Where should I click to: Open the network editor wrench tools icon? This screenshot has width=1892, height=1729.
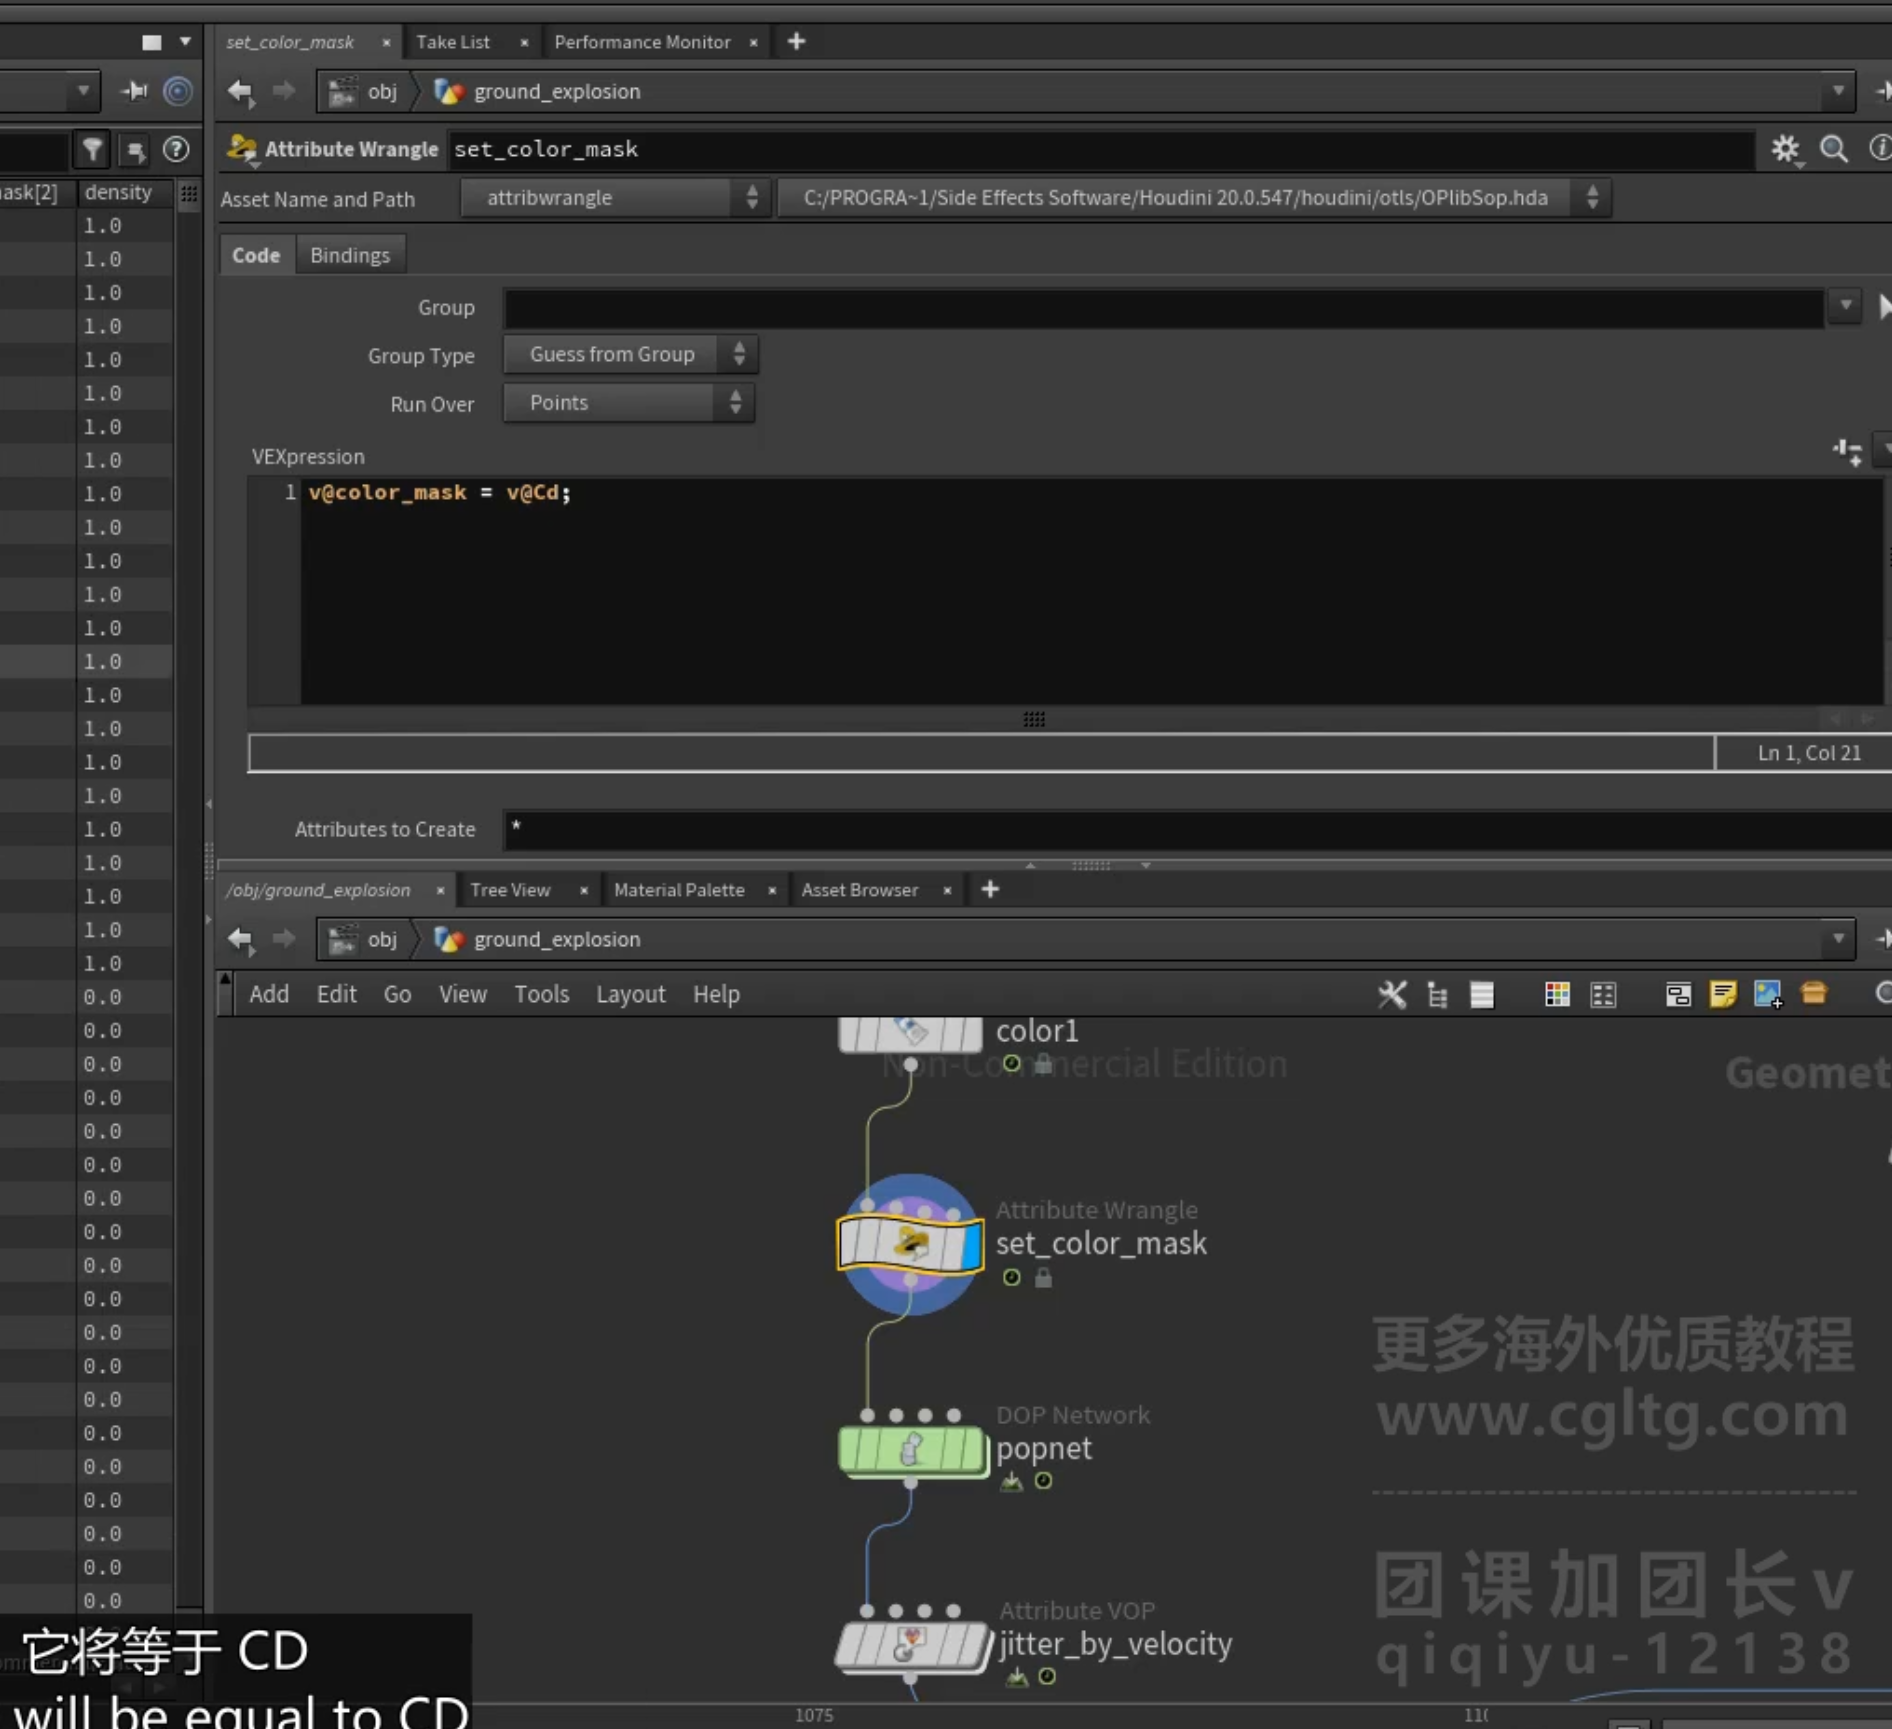click(1392, 994)
